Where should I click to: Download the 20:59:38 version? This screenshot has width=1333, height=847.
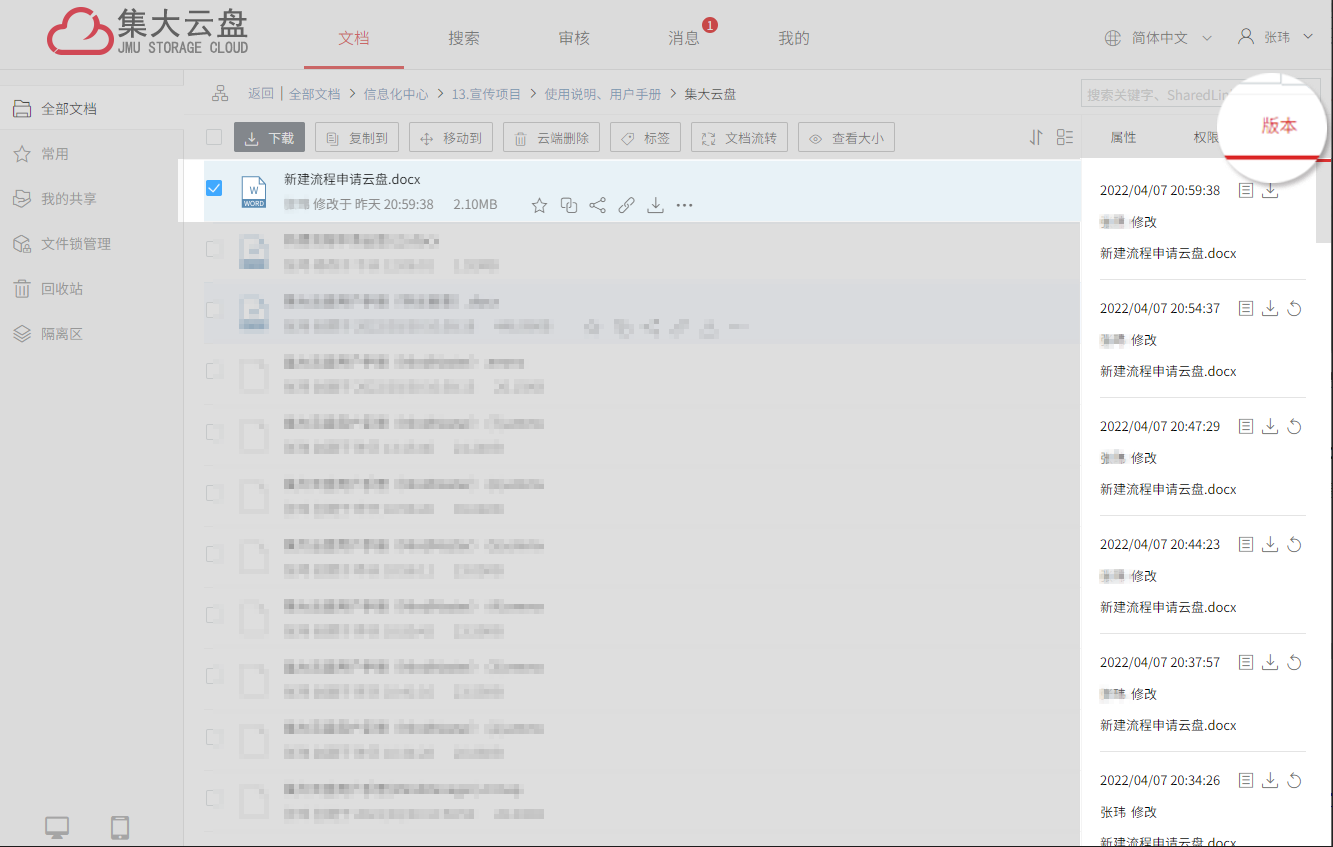click(1270, 190)
